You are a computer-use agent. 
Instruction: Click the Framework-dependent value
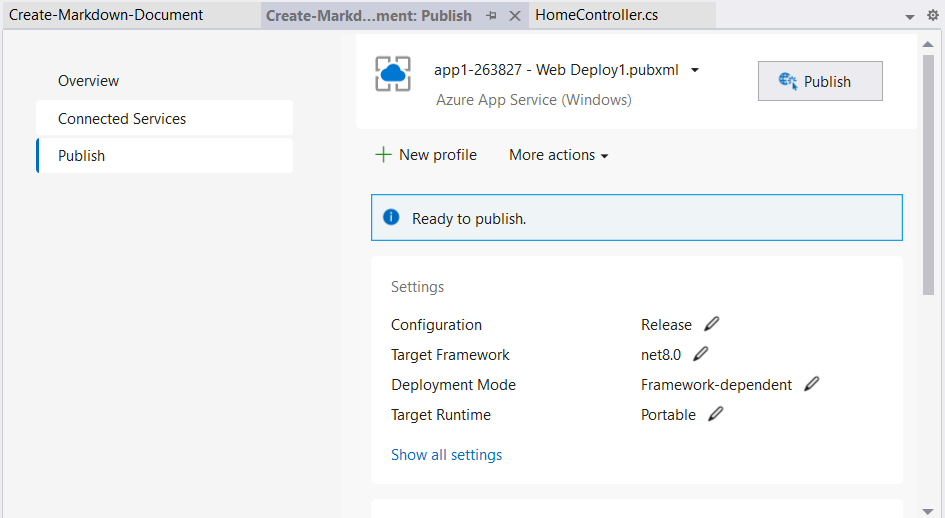point(716,385)
